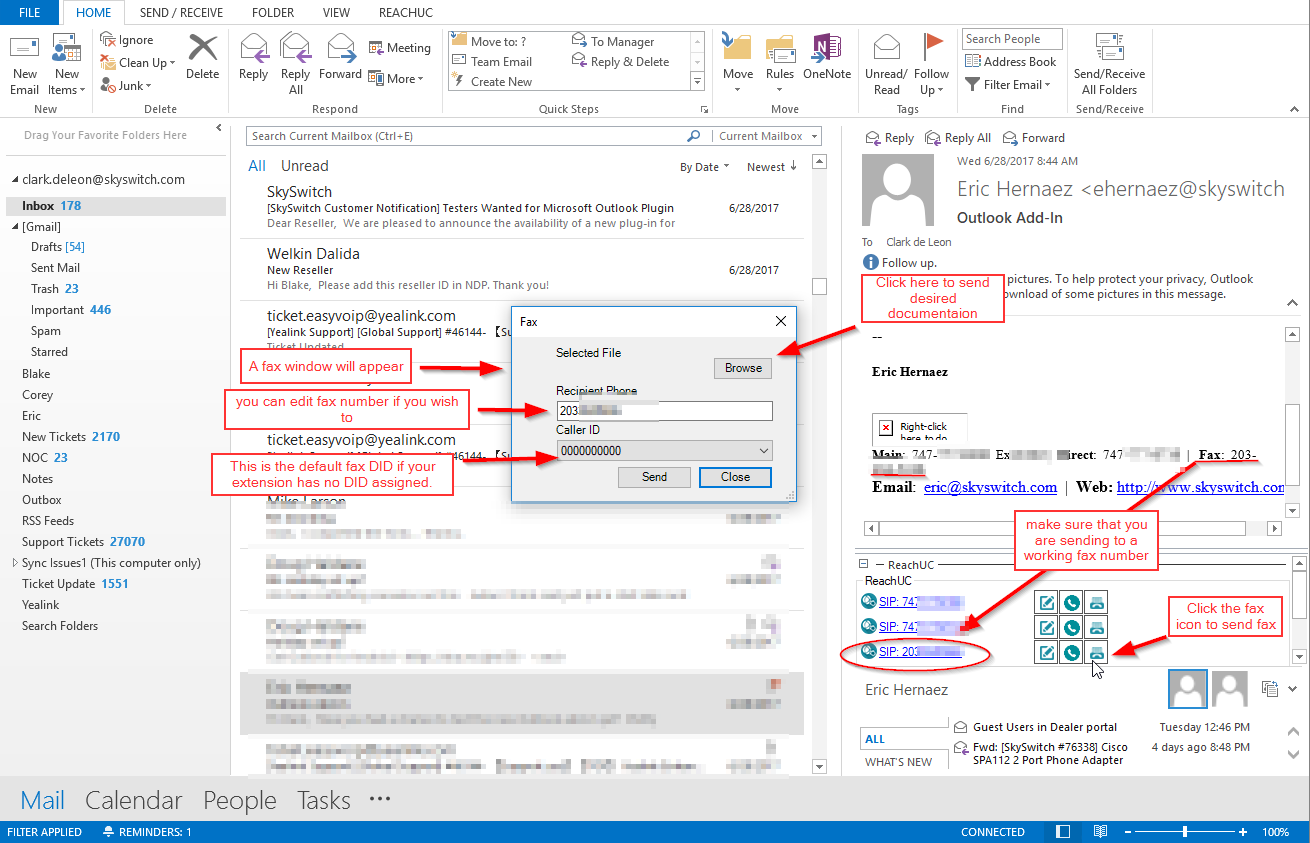Close the Fax dialog with its X

click(781, 321)
